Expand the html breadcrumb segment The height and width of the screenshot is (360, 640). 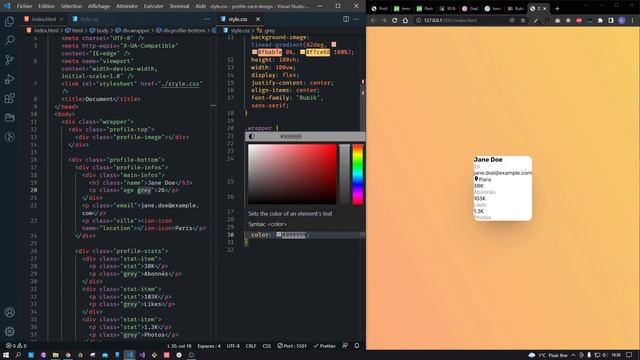pos(74,31)
